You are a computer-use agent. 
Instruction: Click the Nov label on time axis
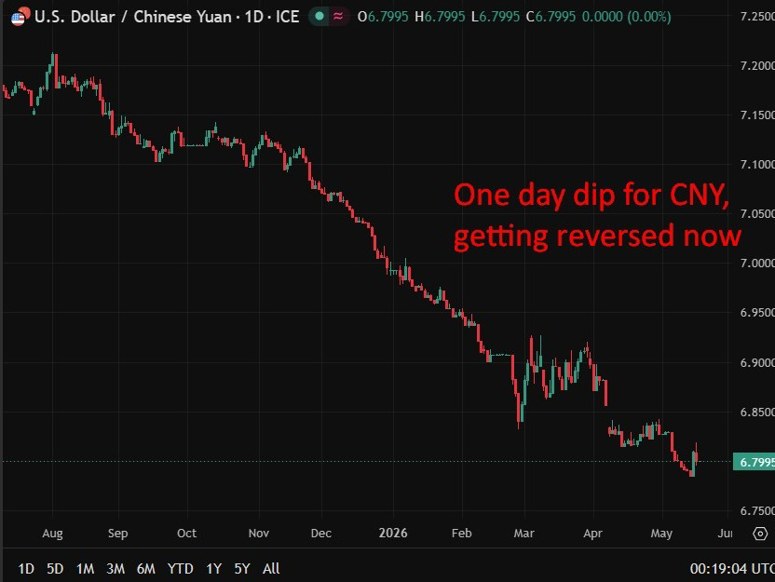point(258,534)
